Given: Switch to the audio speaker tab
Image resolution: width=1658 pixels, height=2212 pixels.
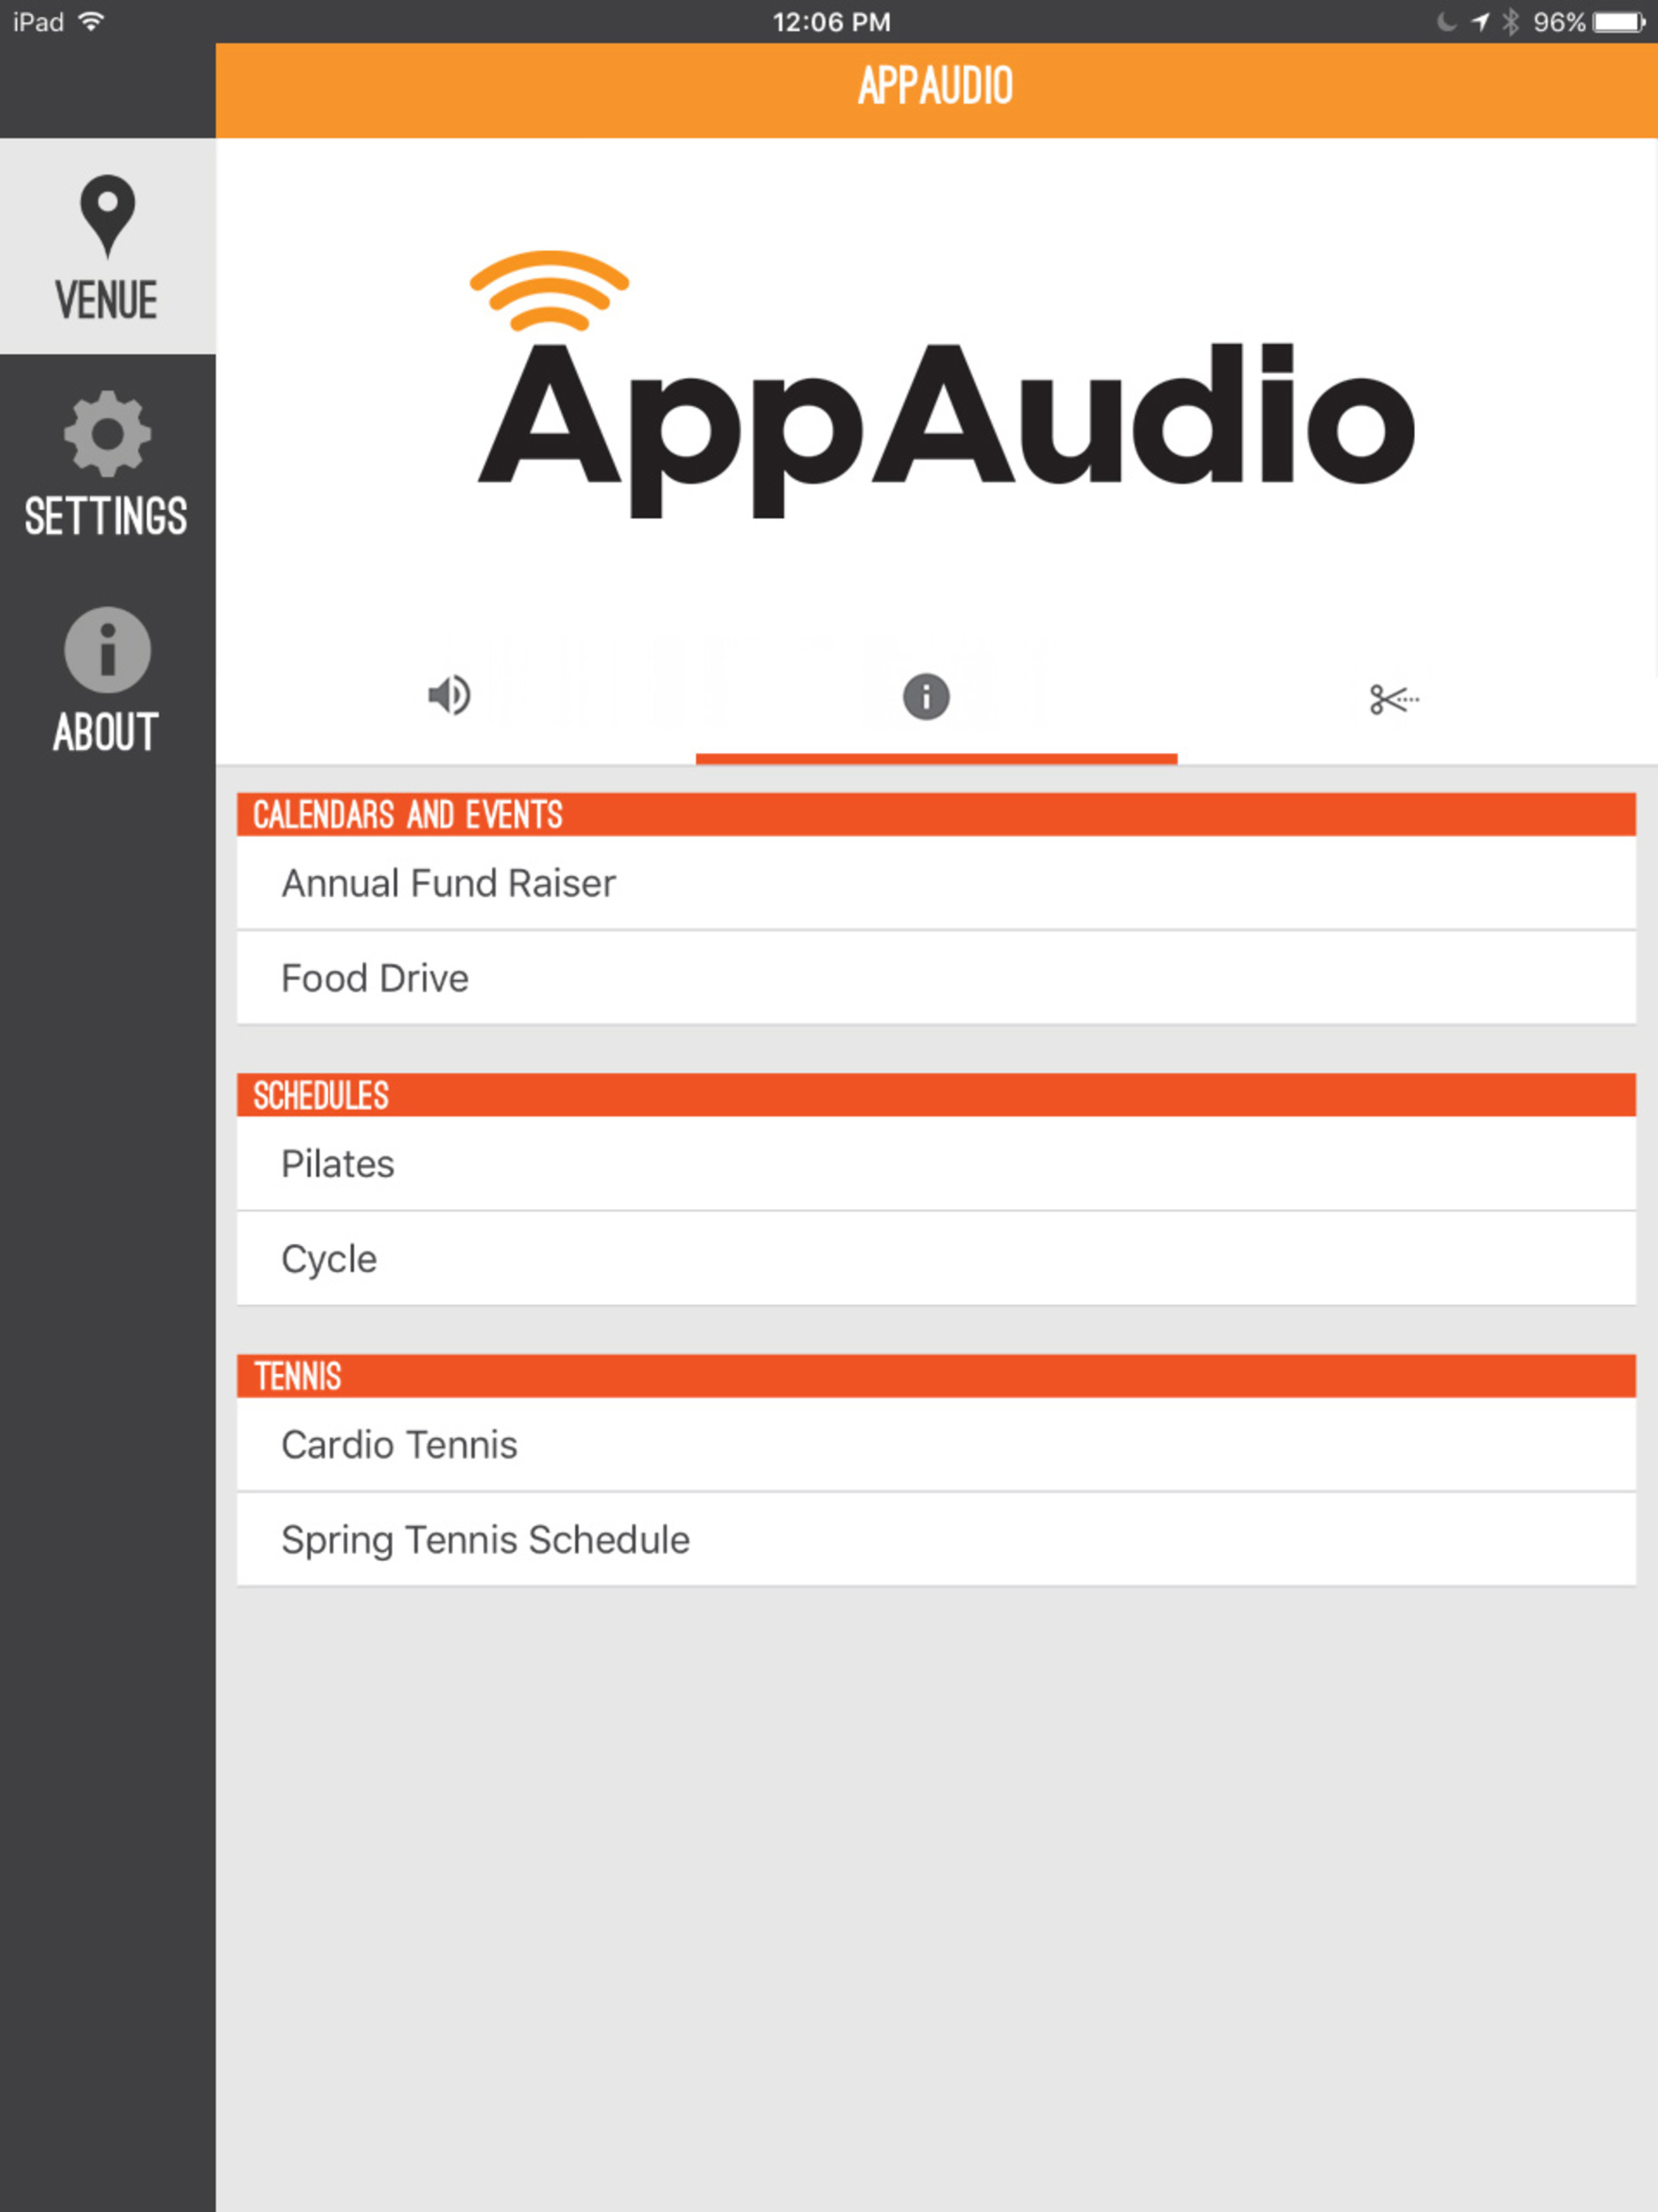Looking at the screenshot, I should tap(450, 695).
